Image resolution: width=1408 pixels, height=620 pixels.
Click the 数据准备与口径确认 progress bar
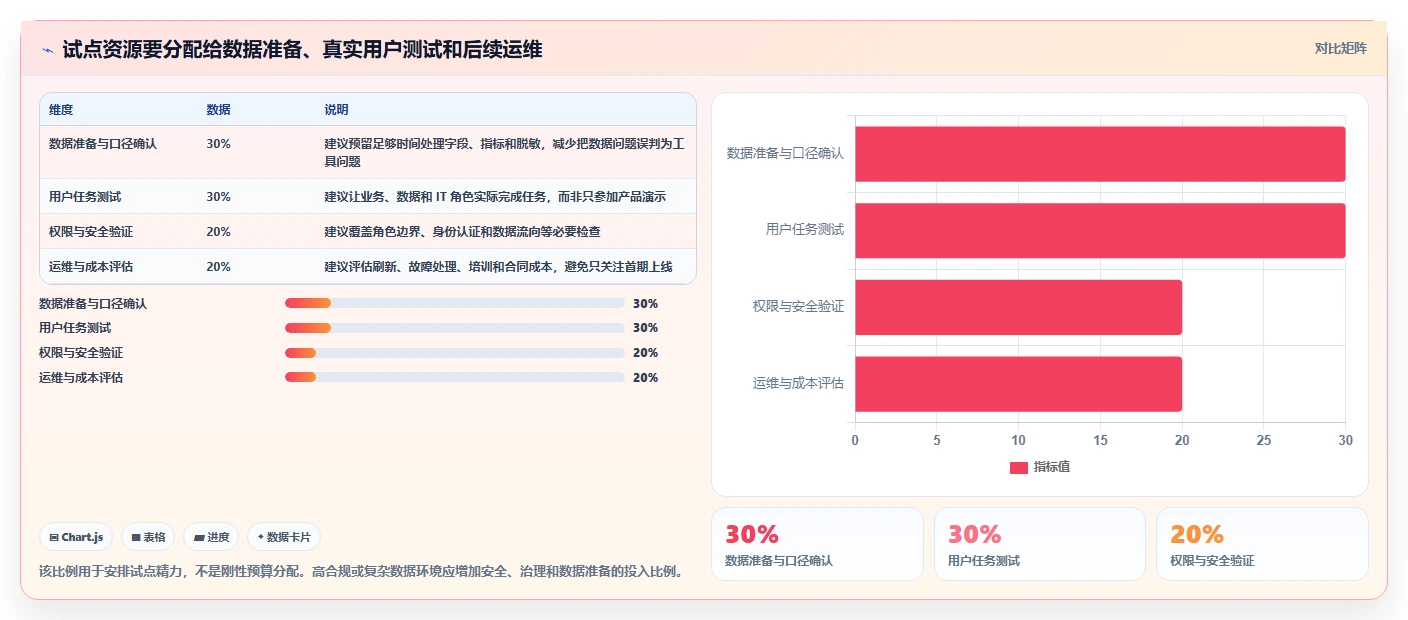click(455, 303)
